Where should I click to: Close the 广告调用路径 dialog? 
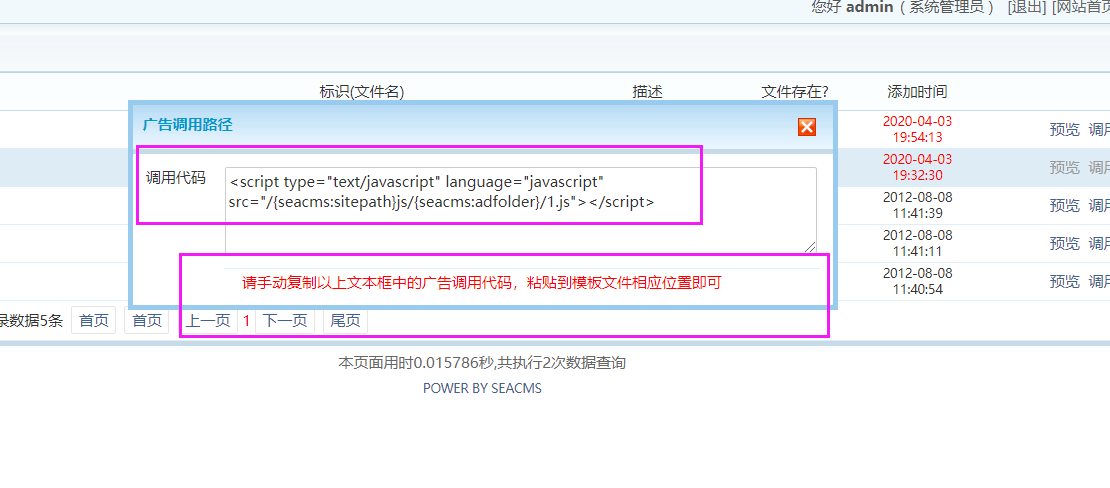(x=806, y=127)
